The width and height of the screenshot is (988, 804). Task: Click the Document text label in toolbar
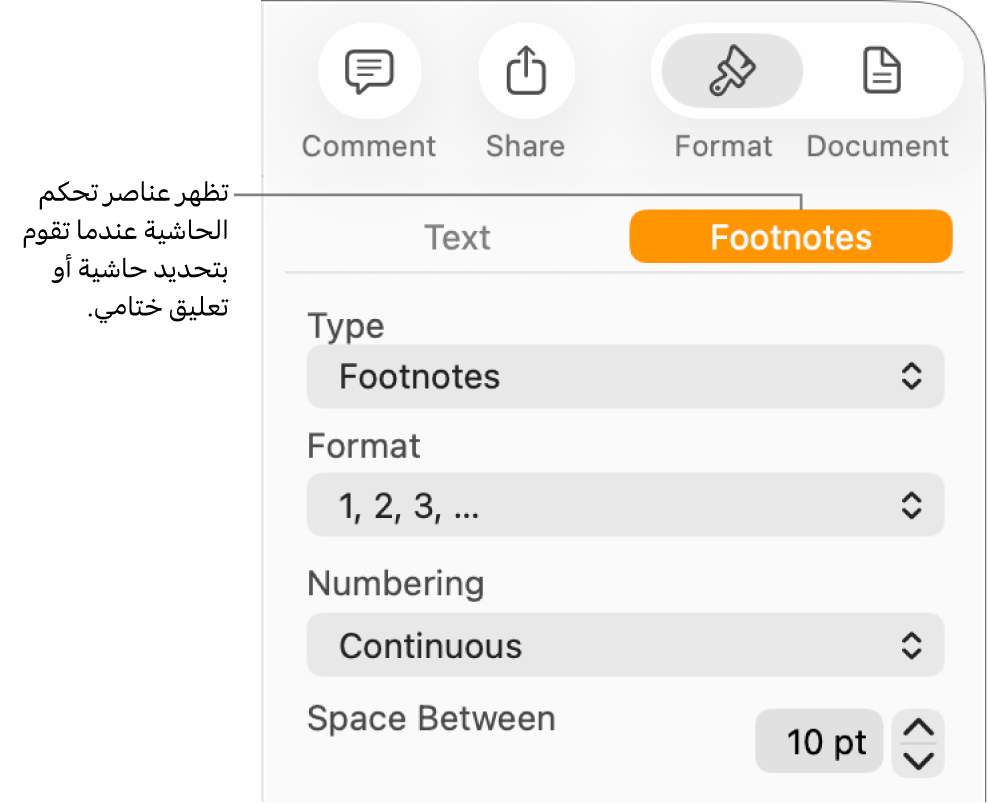[877, 146]
